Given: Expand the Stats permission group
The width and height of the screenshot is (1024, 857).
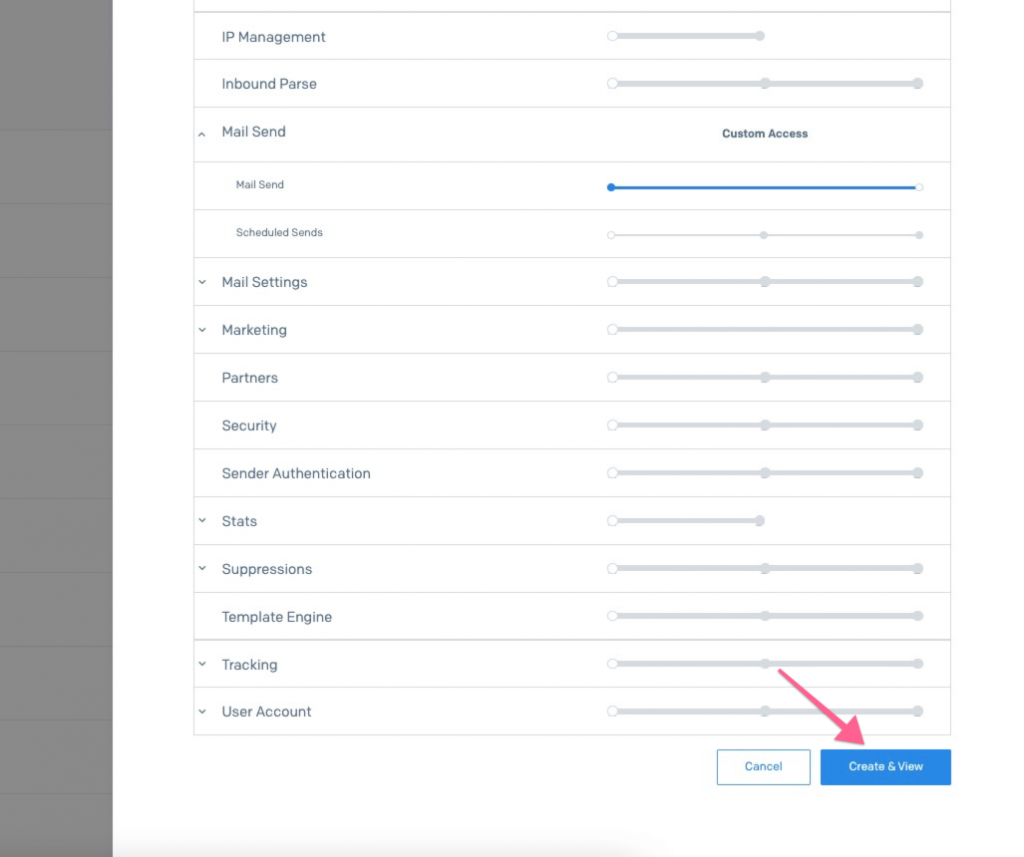Looking at the screenshot, I should pyautogui.click(x=202, y=521).
